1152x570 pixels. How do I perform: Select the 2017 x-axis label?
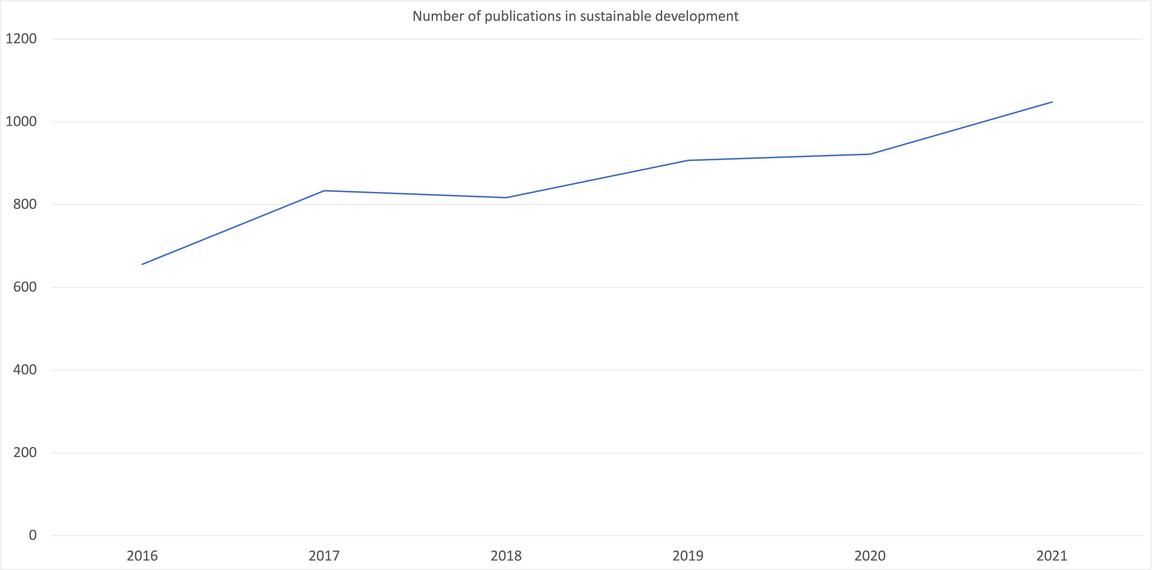point(324,556)
